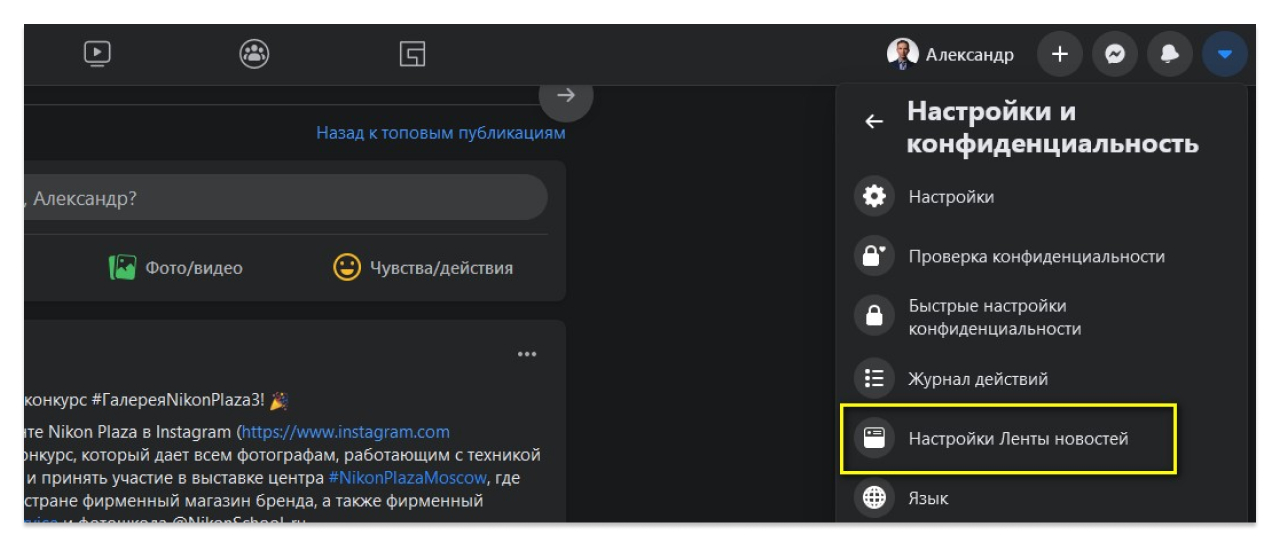
Task: Open Александр's profile
Action: point(951,55)
